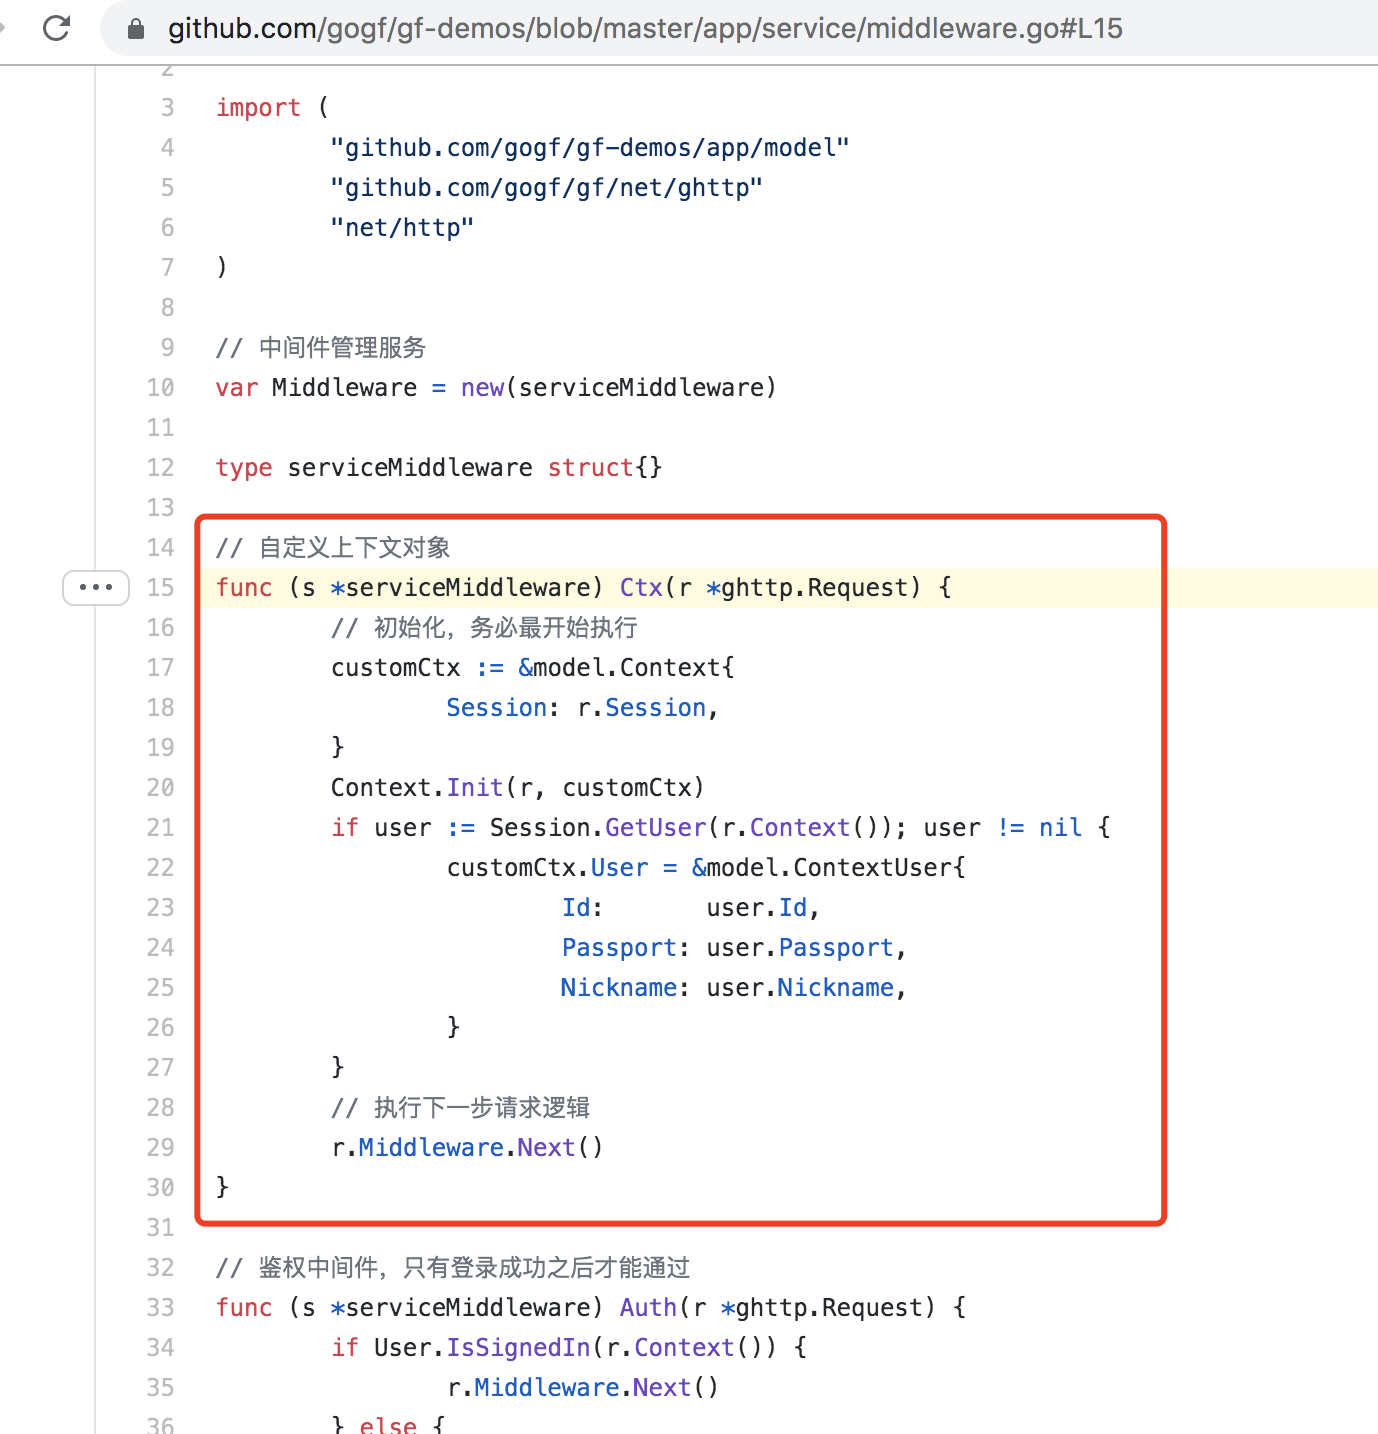Select line number 10 beside var Middleware
This screenshot has height=1434, width=1378.
click(160, 388)
